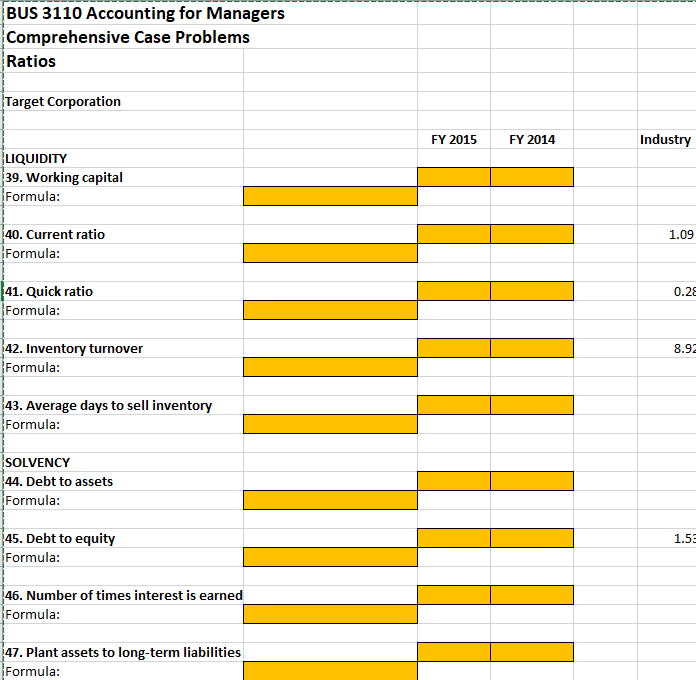This screenshot has width=696, height=680.
Task: Select '46. Number of times interest is earned' label
Action: pos(123,595)
